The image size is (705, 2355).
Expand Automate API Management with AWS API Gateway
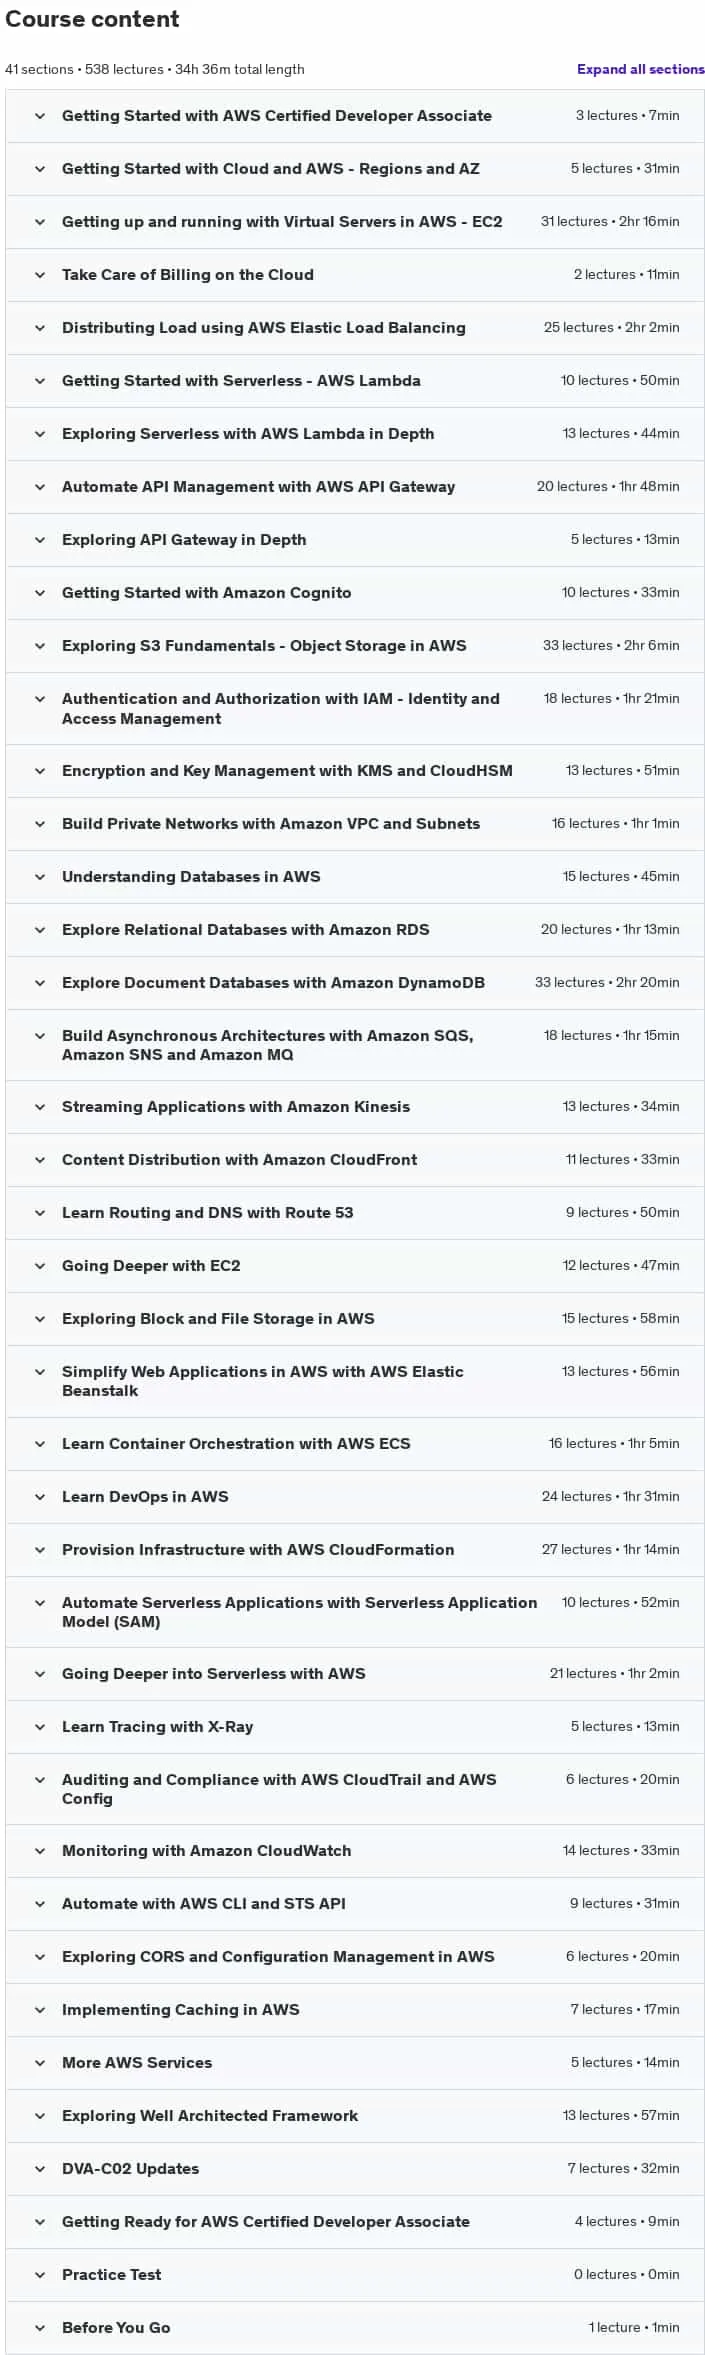355,486
